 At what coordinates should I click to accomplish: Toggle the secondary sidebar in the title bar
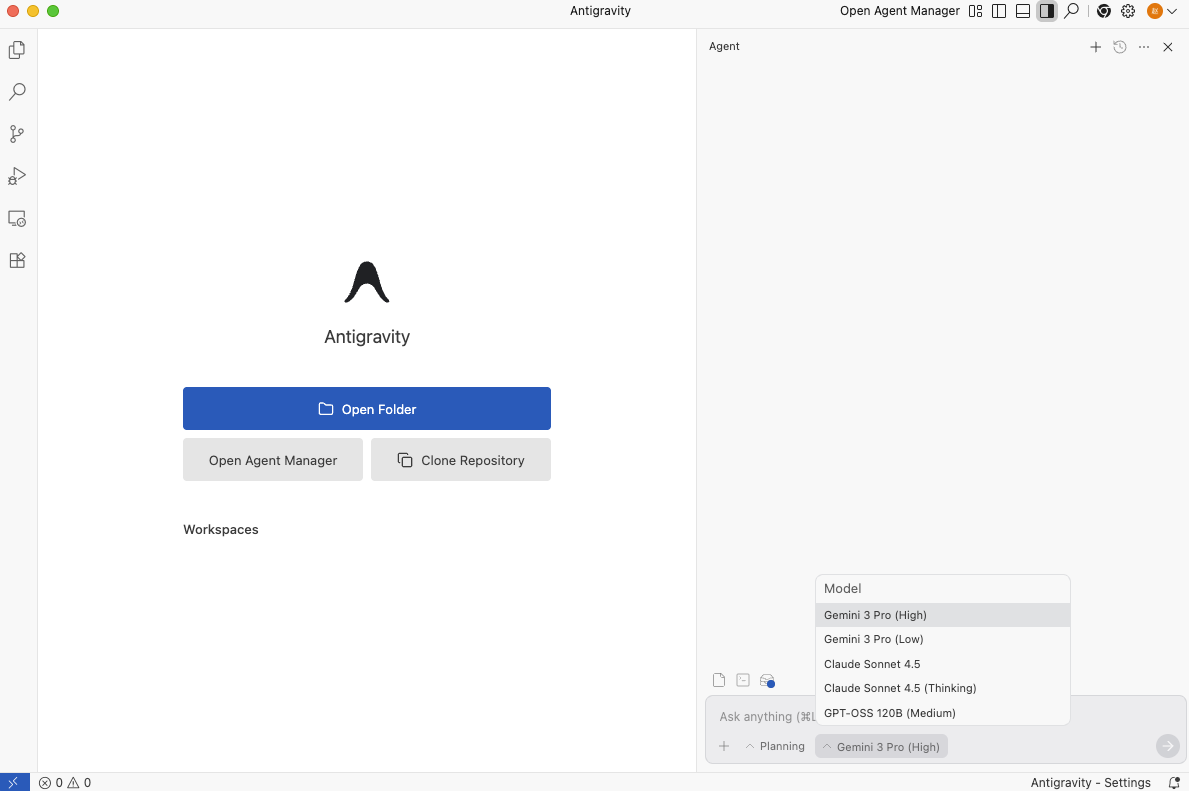click(x=1046, y=11)
